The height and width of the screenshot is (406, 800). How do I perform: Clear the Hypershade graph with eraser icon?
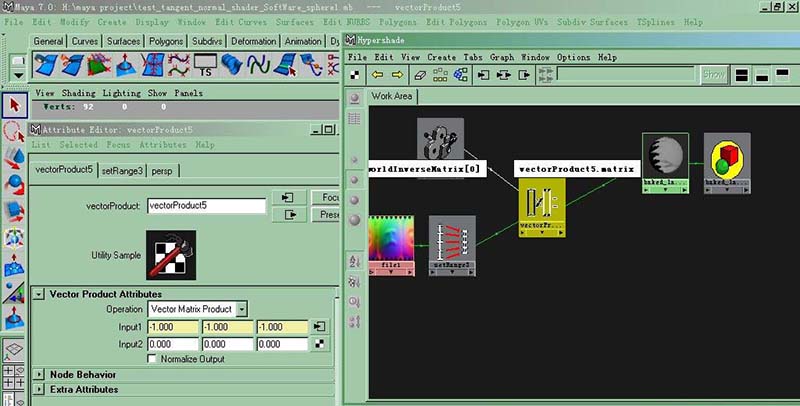[420, 75]
